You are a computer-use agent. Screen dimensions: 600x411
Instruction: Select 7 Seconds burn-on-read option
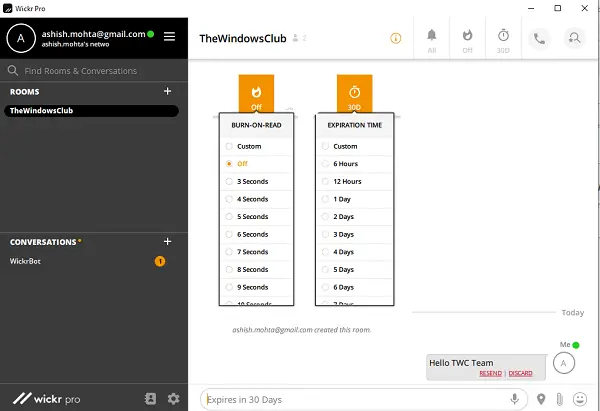[x=256, y=252]
